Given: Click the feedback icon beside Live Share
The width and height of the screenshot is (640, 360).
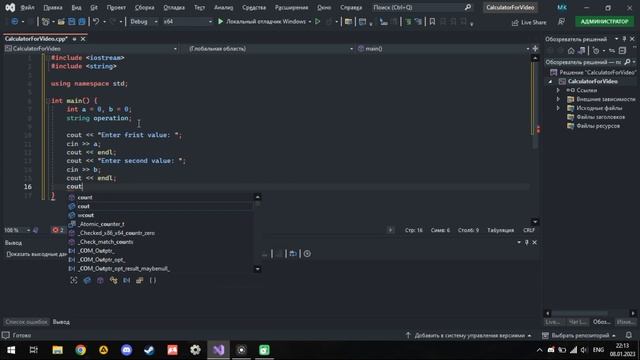Looking at the screenshot, I should 562,22.
